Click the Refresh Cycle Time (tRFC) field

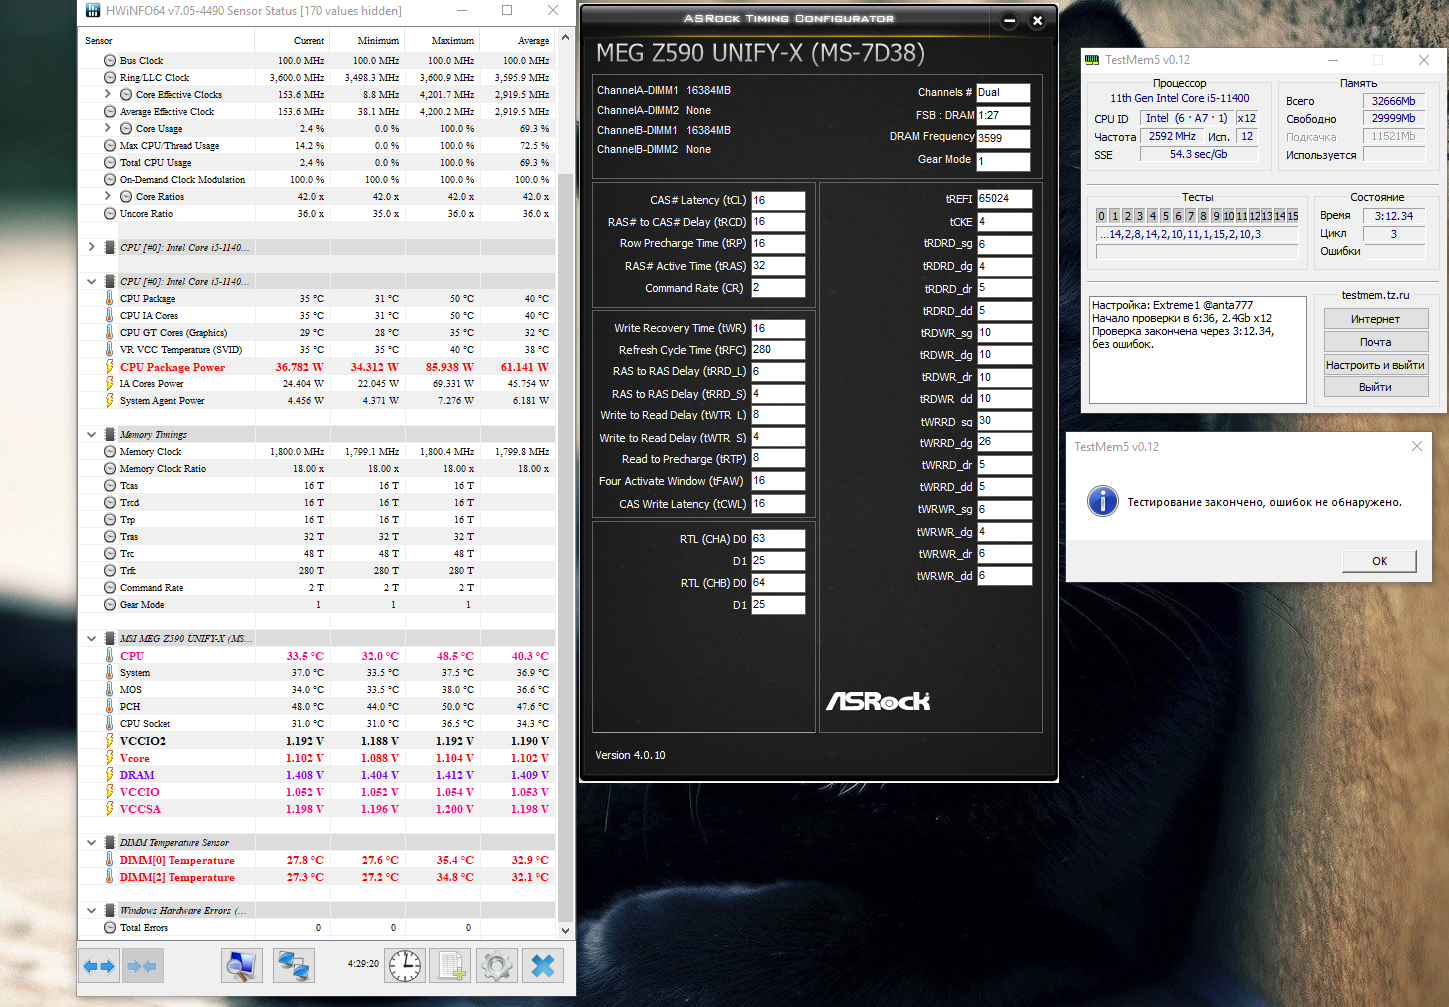click(x=778, y=350)
